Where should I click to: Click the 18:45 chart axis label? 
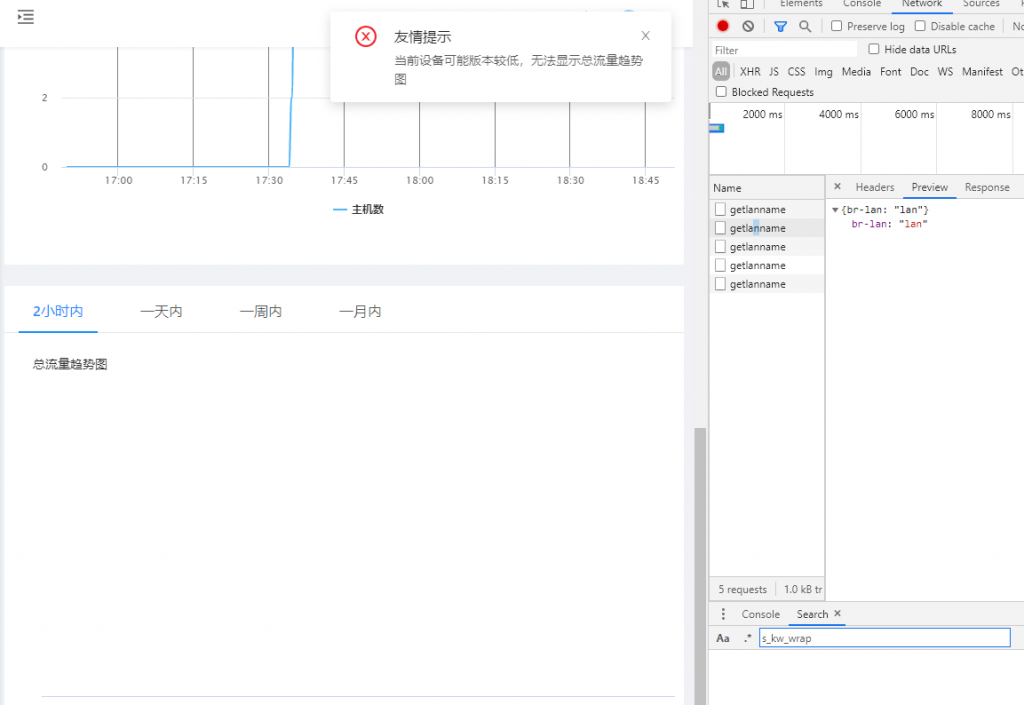(x=645, y=181)
